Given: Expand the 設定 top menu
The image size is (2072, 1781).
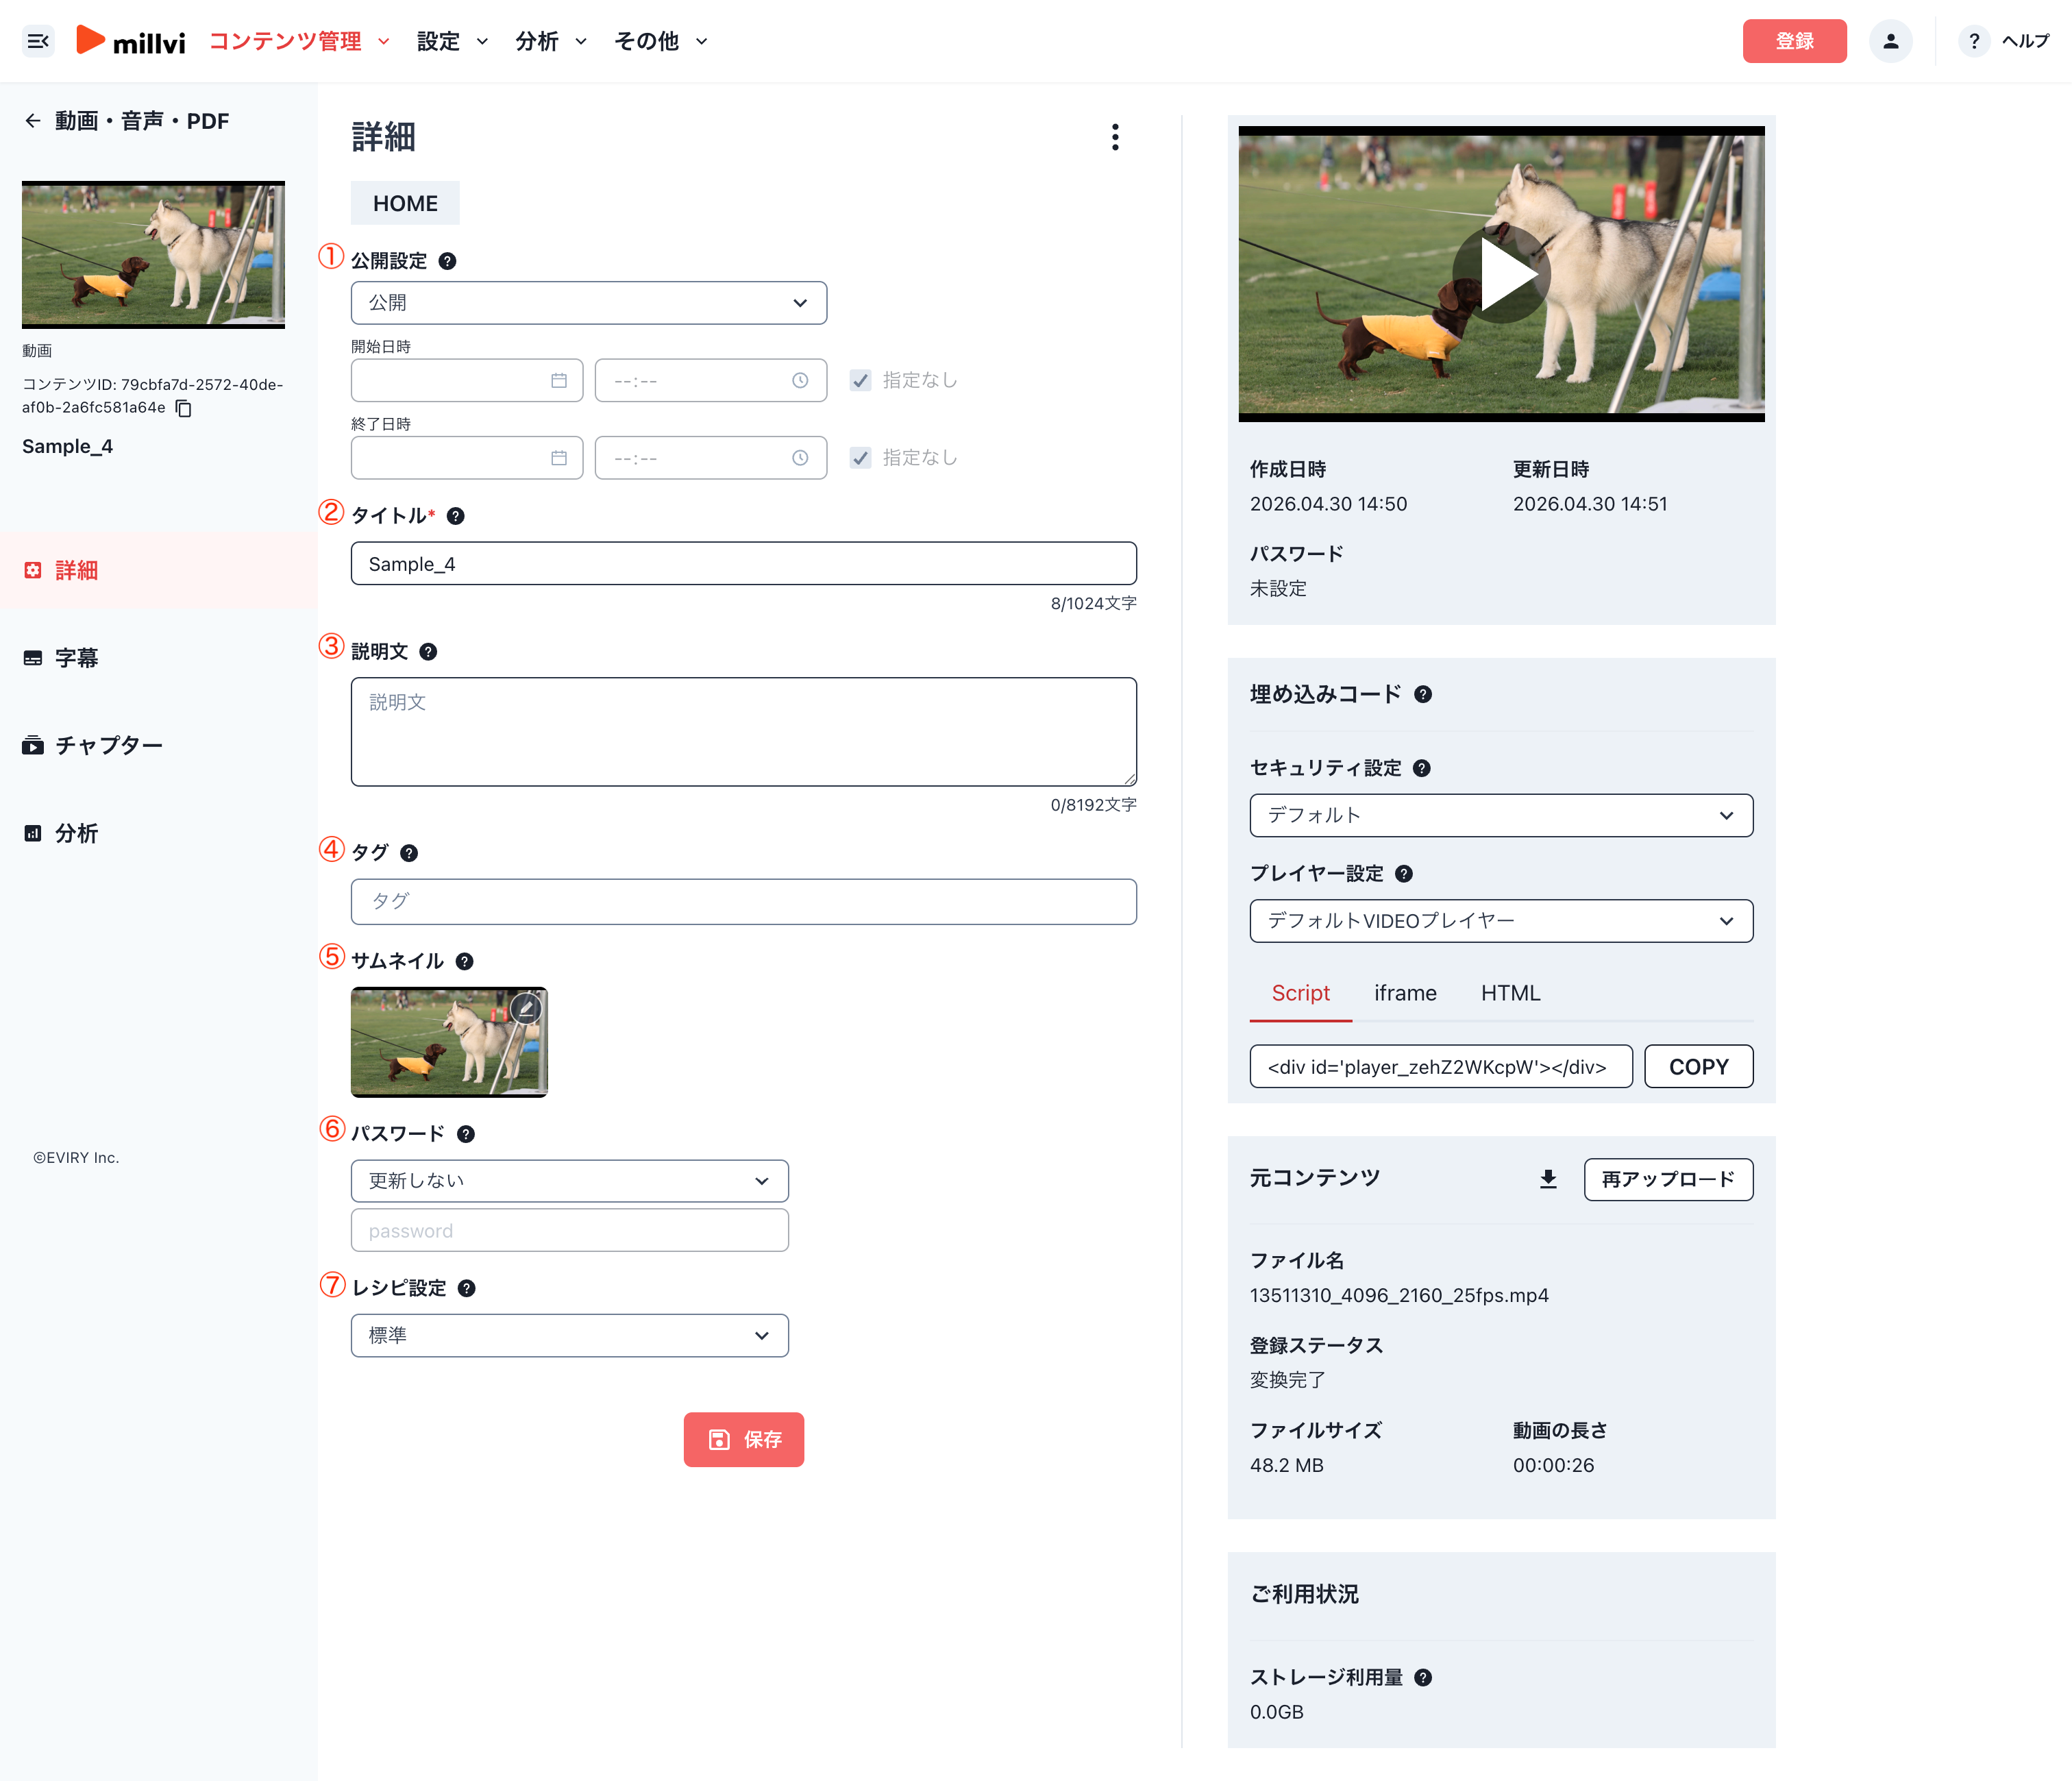Looking at the screenshot, I should (452, 41).
